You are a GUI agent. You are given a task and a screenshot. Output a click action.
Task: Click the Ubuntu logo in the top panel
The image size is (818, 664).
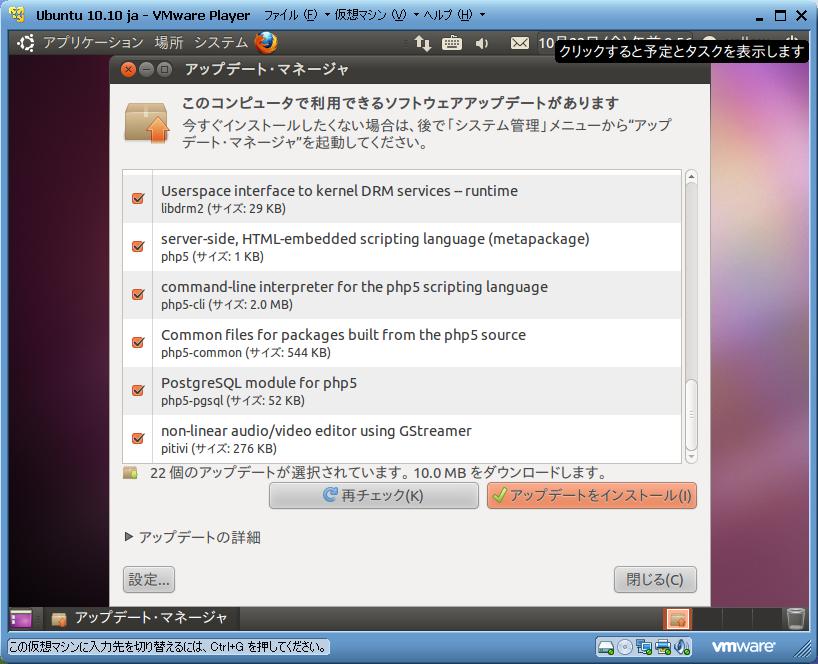(x=26, y=43)
